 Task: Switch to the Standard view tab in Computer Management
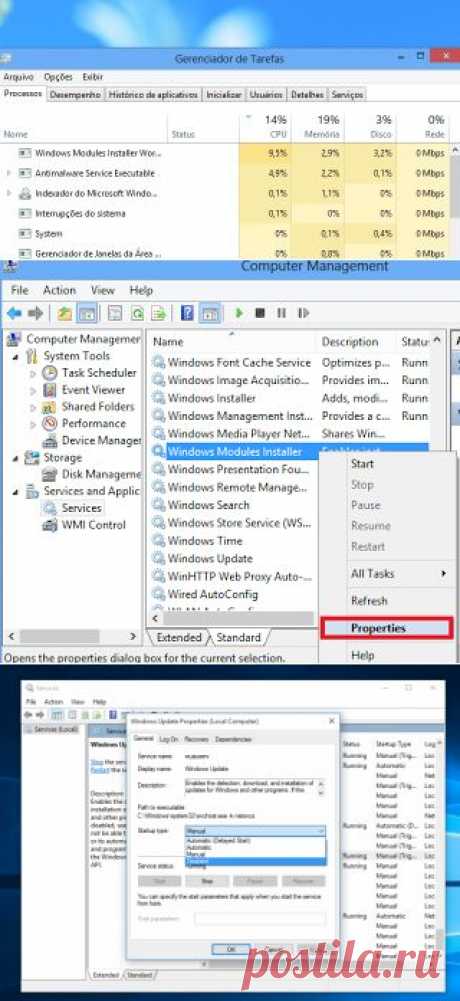point(239,637)
